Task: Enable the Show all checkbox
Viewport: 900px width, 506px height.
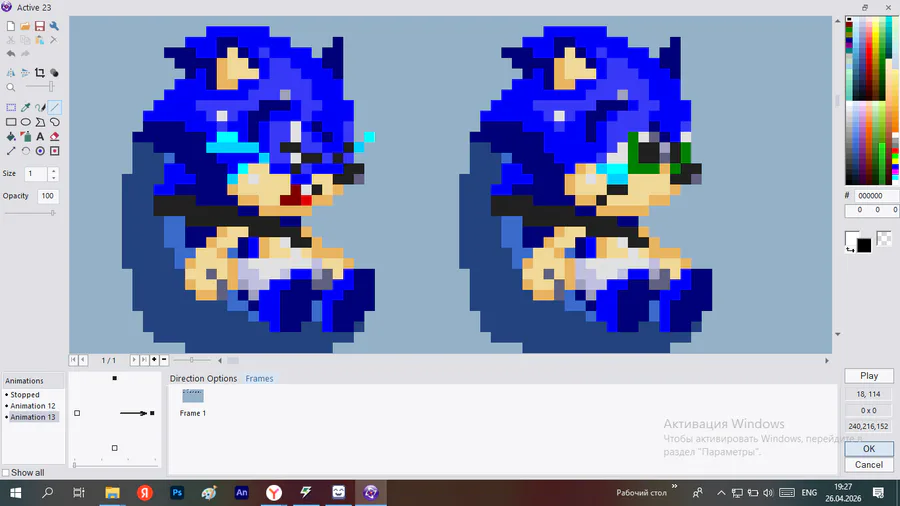Action: tap(6, 473)
